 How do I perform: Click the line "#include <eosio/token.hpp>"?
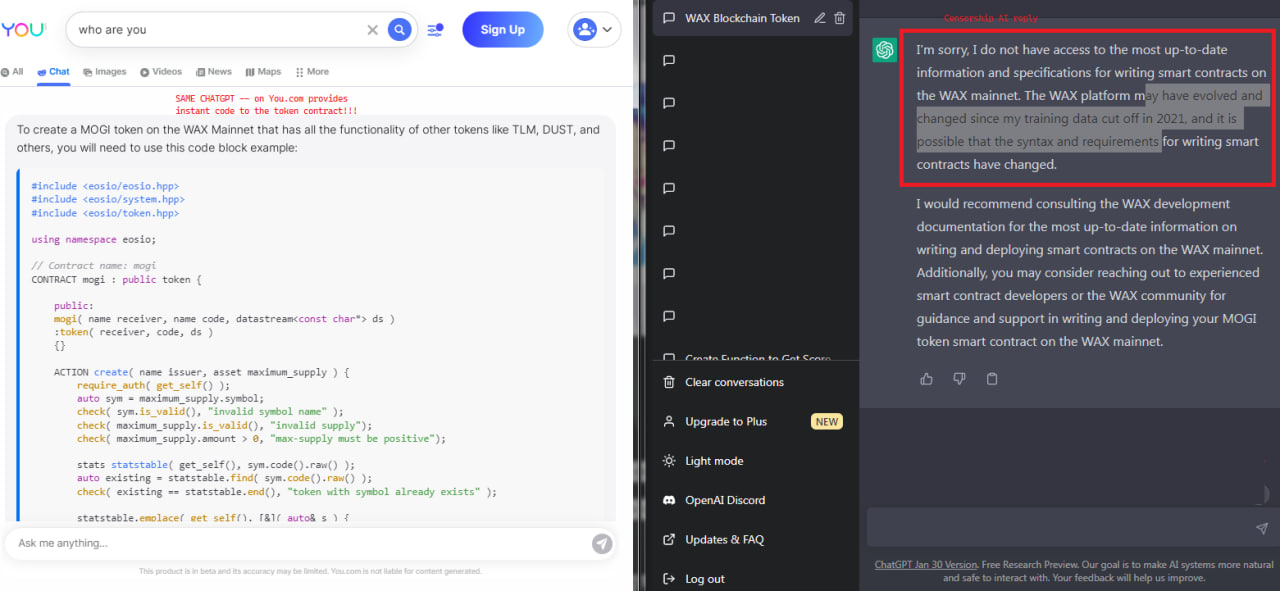[105, 213]
